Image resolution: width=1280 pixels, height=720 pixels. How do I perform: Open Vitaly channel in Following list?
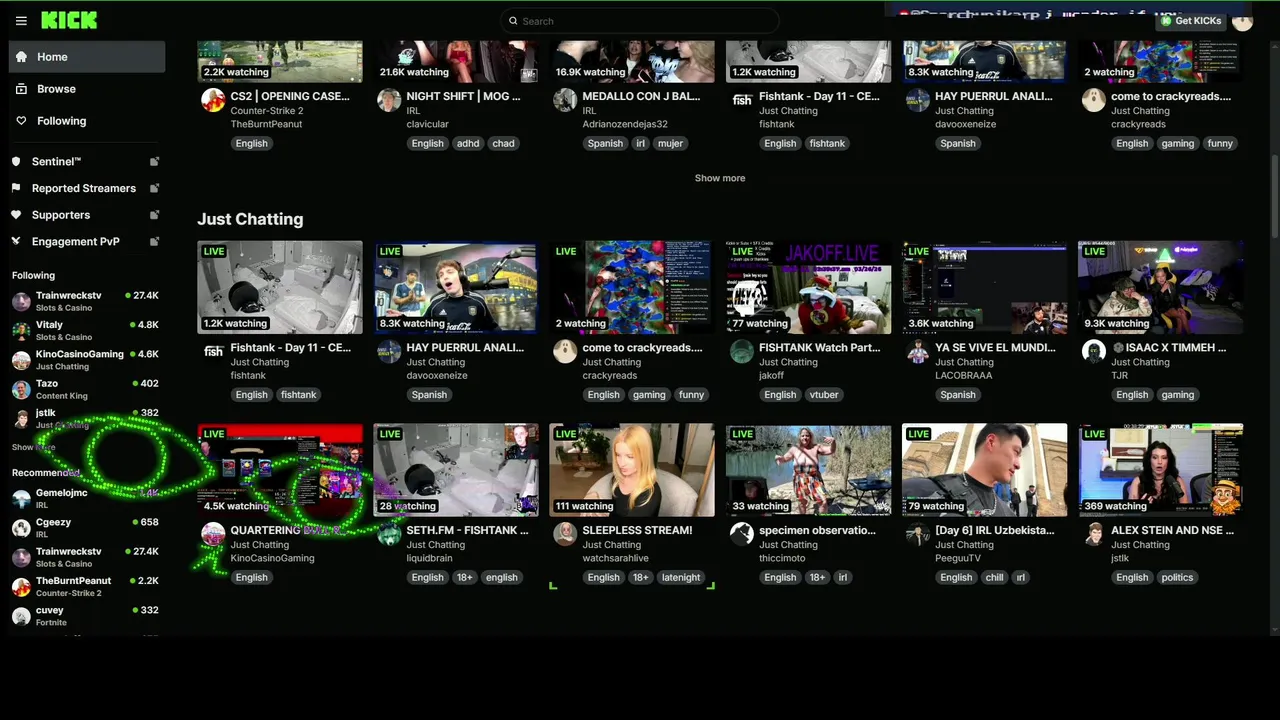point(86,330)
